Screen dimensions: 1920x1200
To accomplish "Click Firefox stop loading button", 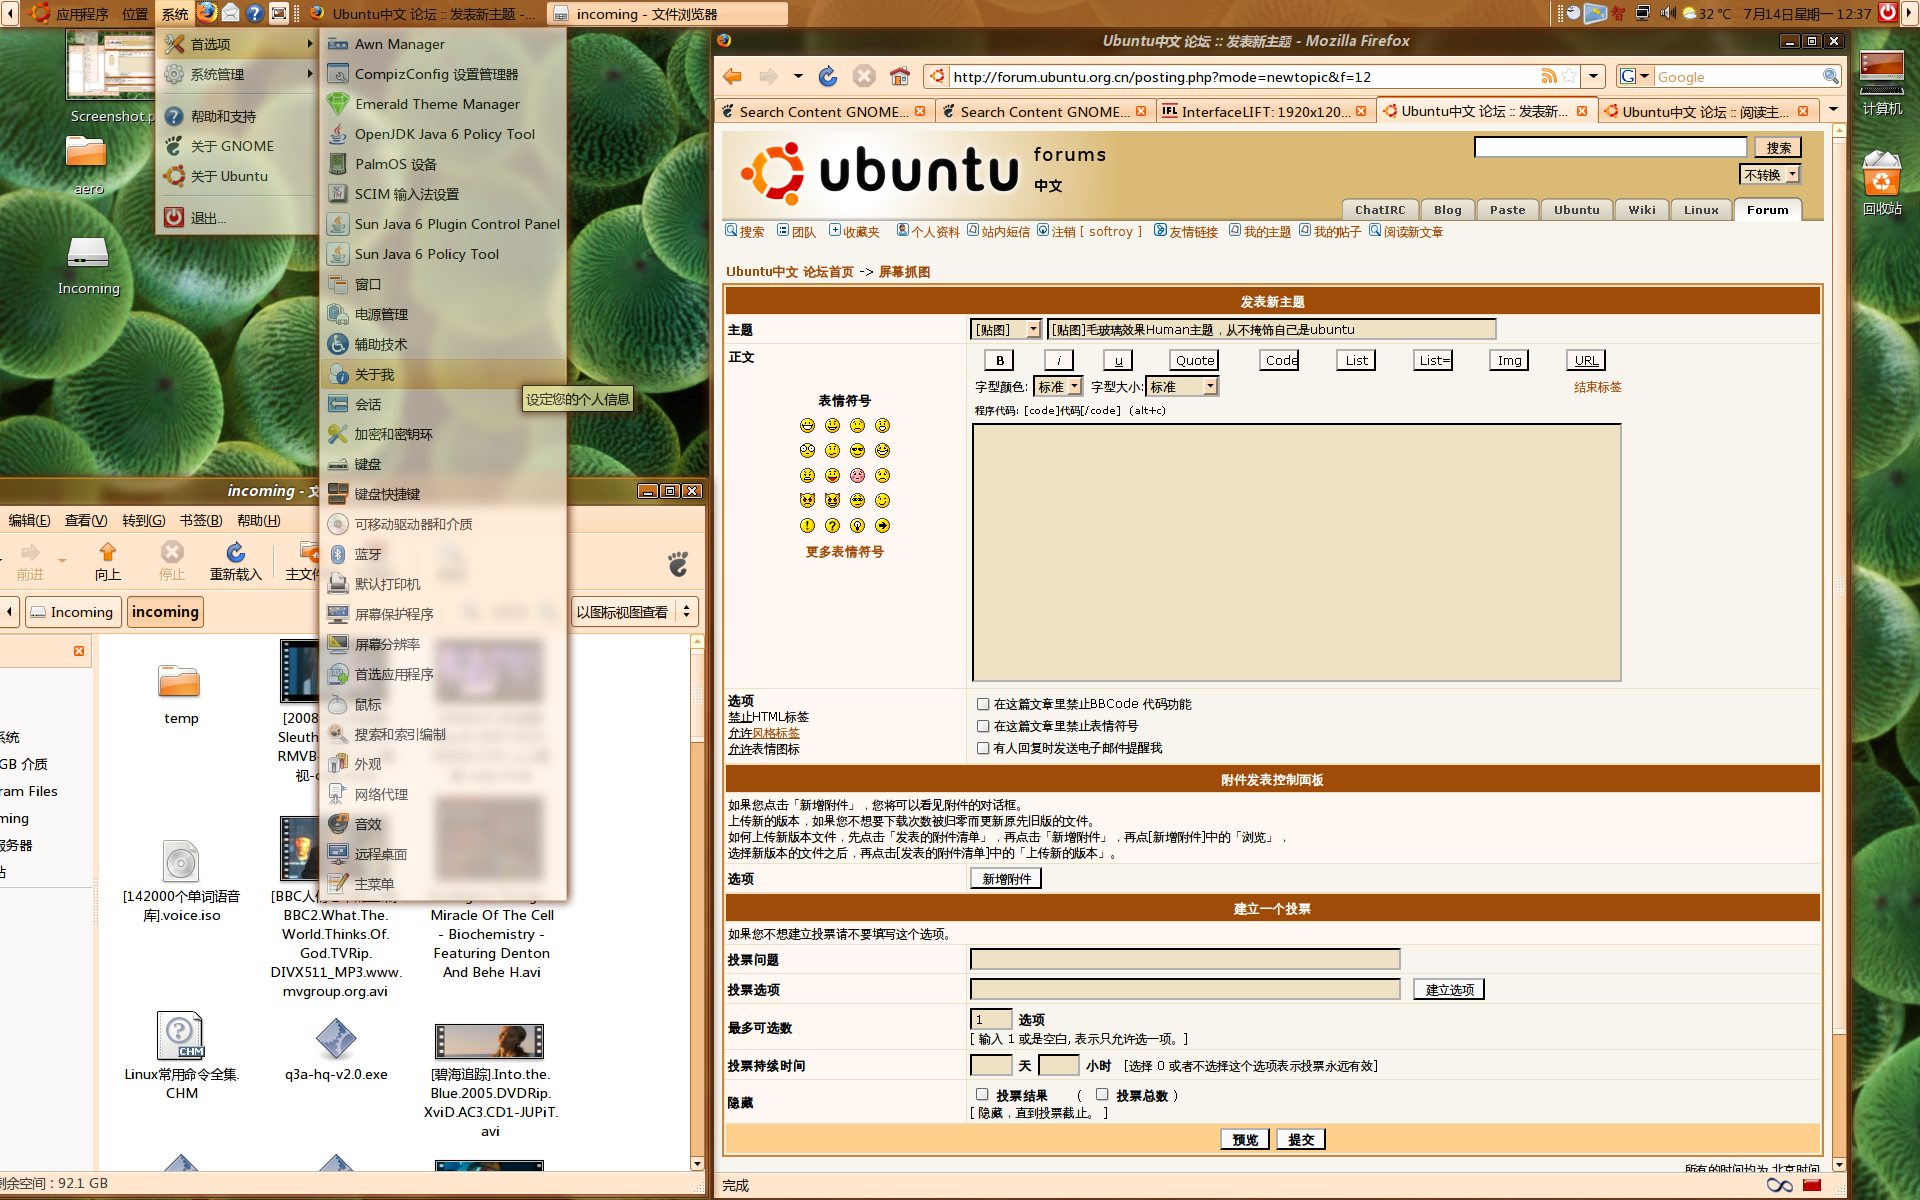I will [864, 77].
